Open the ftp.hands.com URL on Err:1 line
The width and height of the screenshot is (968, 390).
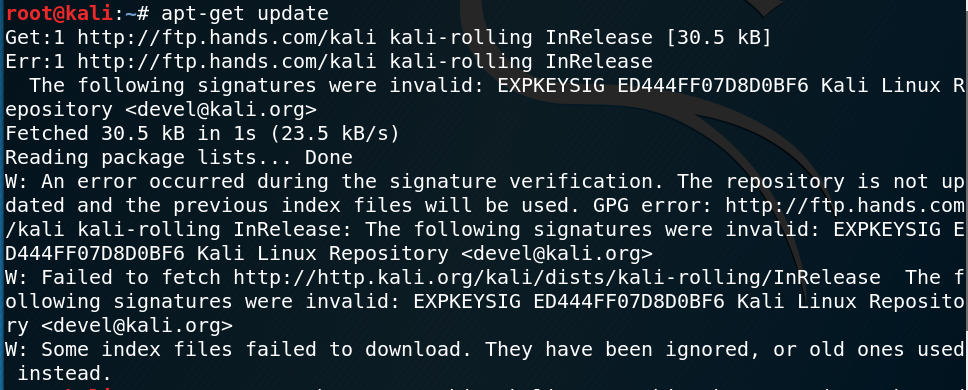click(228, 62)
